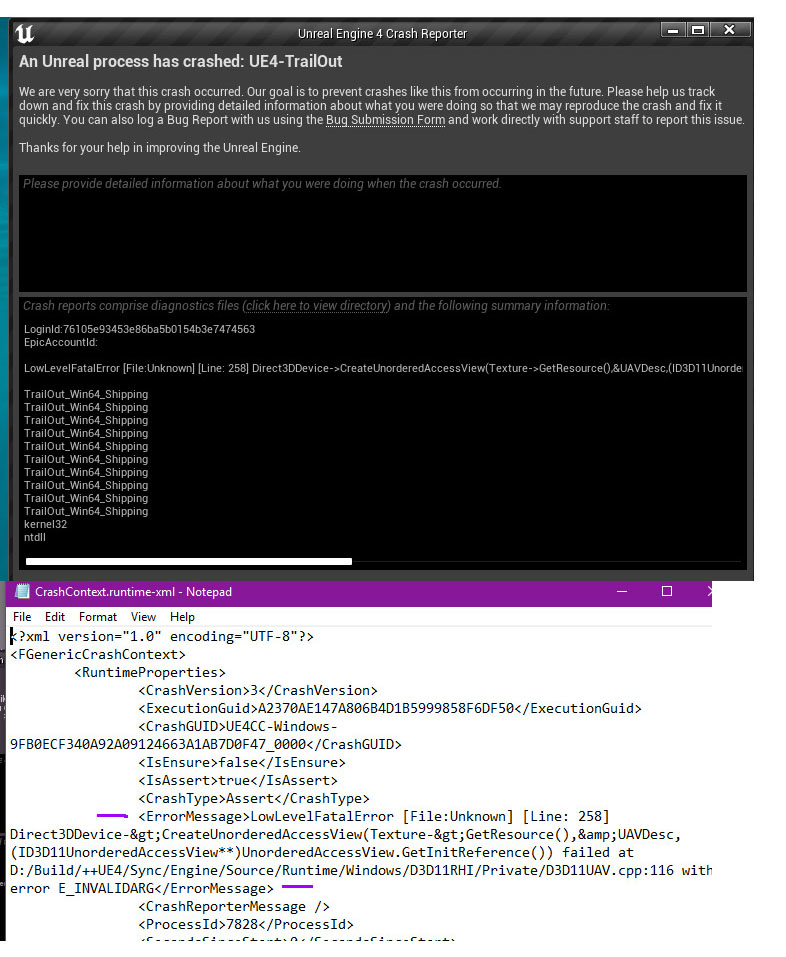Click the horizontal scrollbar thumb in crash summary
Screen dimensions: 786x957
coord(189,562)
